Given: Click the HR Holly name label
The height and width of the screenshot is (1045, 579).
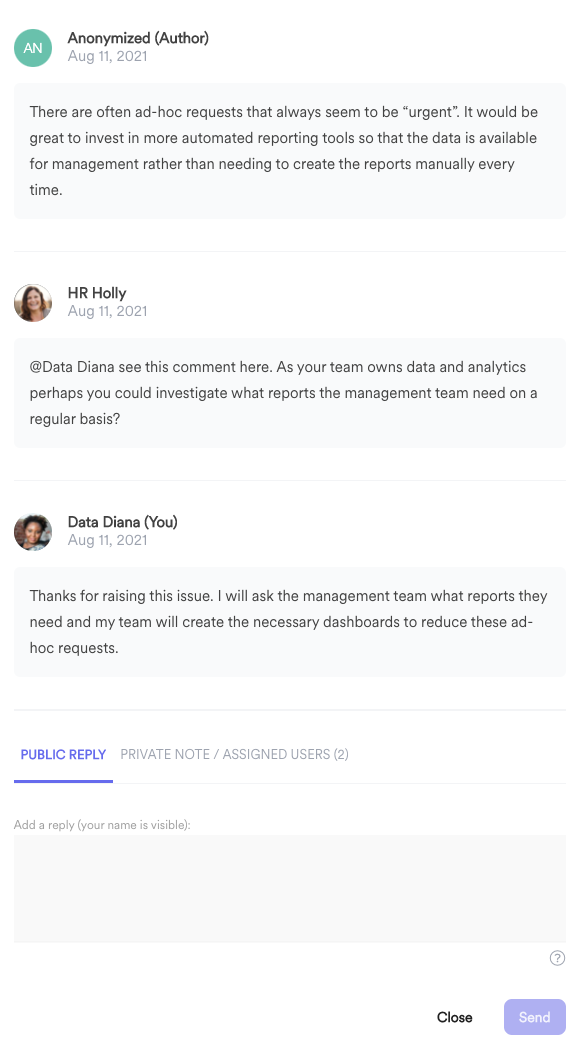Looking at the screenshot, I should pos(97,293).
